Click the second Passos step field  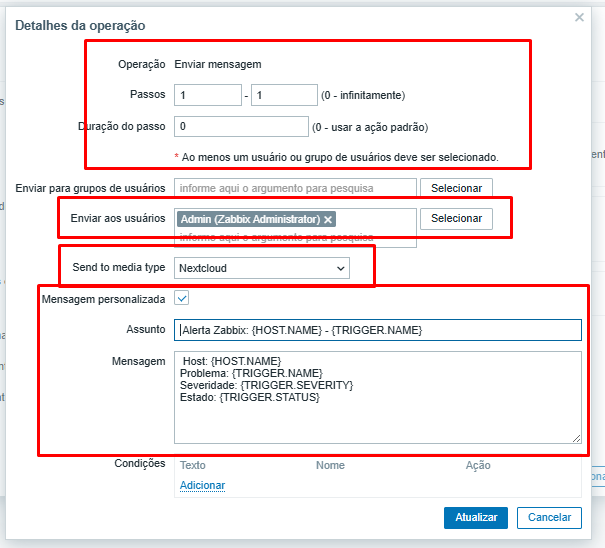tap(284, 95)
